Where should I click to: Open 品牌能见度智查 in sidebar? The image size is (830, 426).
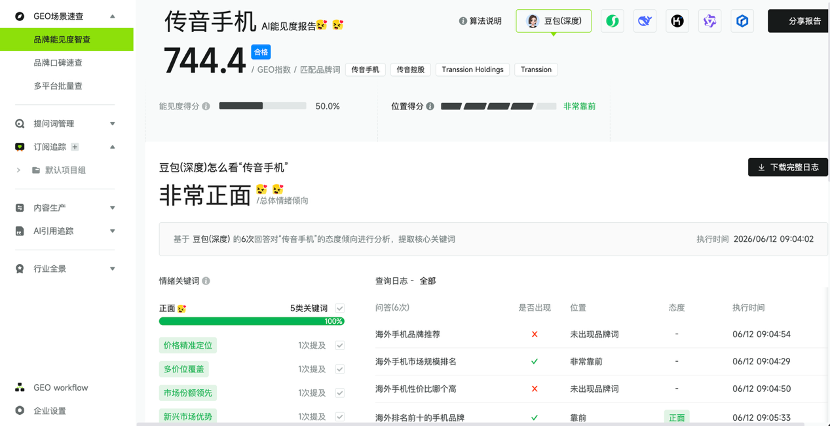click(x=67, y=40)
